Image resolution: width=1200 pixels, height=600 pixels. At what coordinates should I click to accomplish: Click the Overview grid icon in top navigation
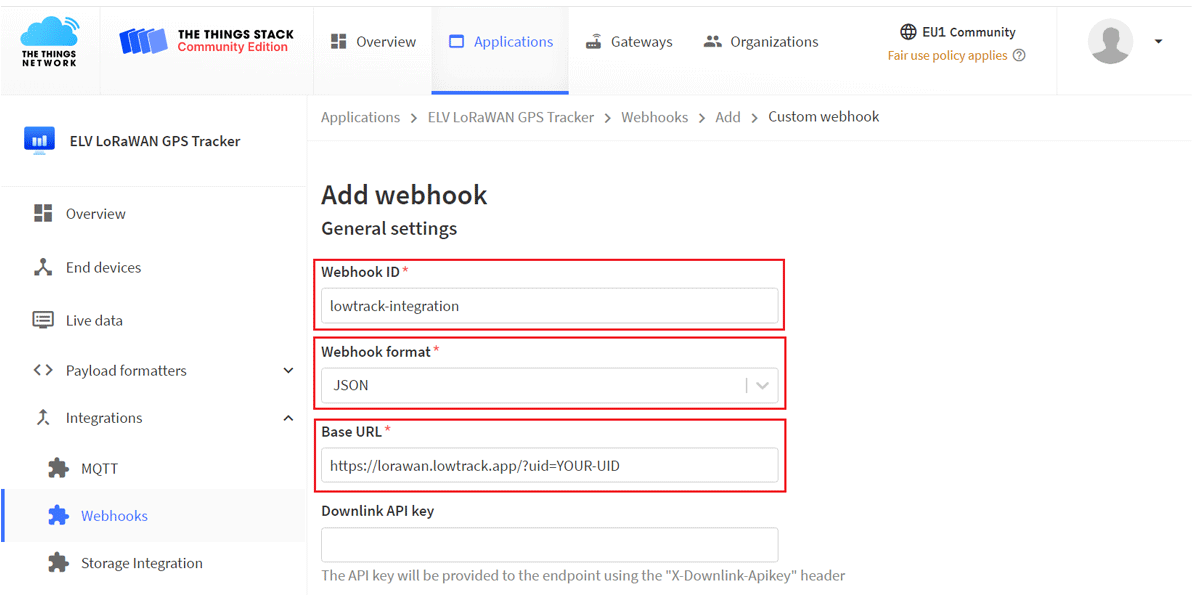[339, 41]
